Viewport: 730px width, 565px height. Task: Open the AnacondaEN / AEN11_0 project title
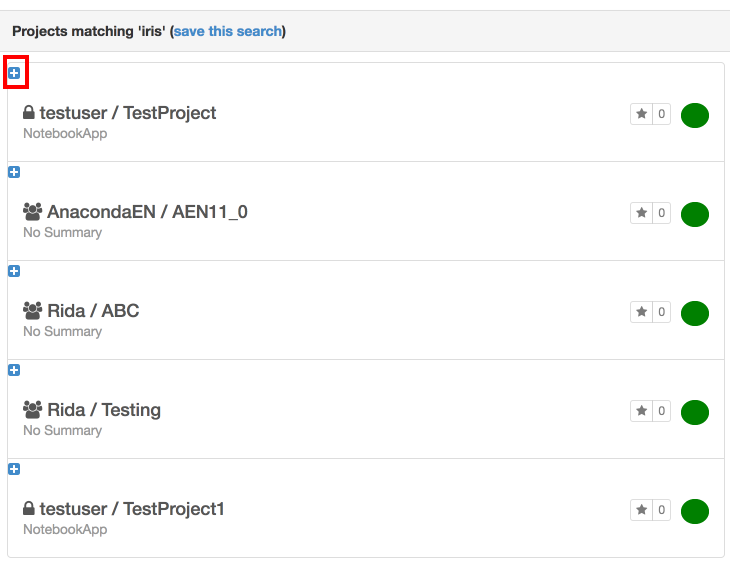point(148,212)
